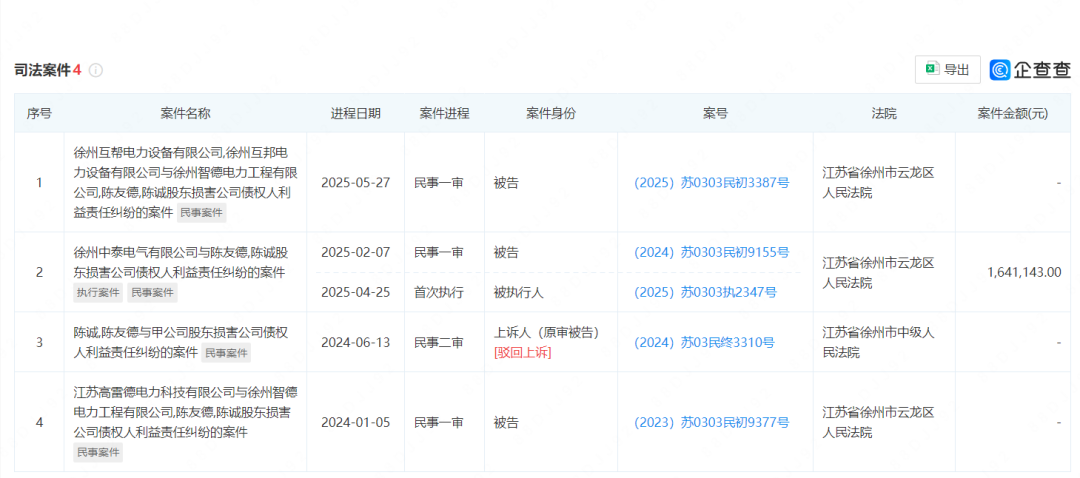Click the 案件名称 column header
The image size is (1080, 478).
tap(185, 114)
